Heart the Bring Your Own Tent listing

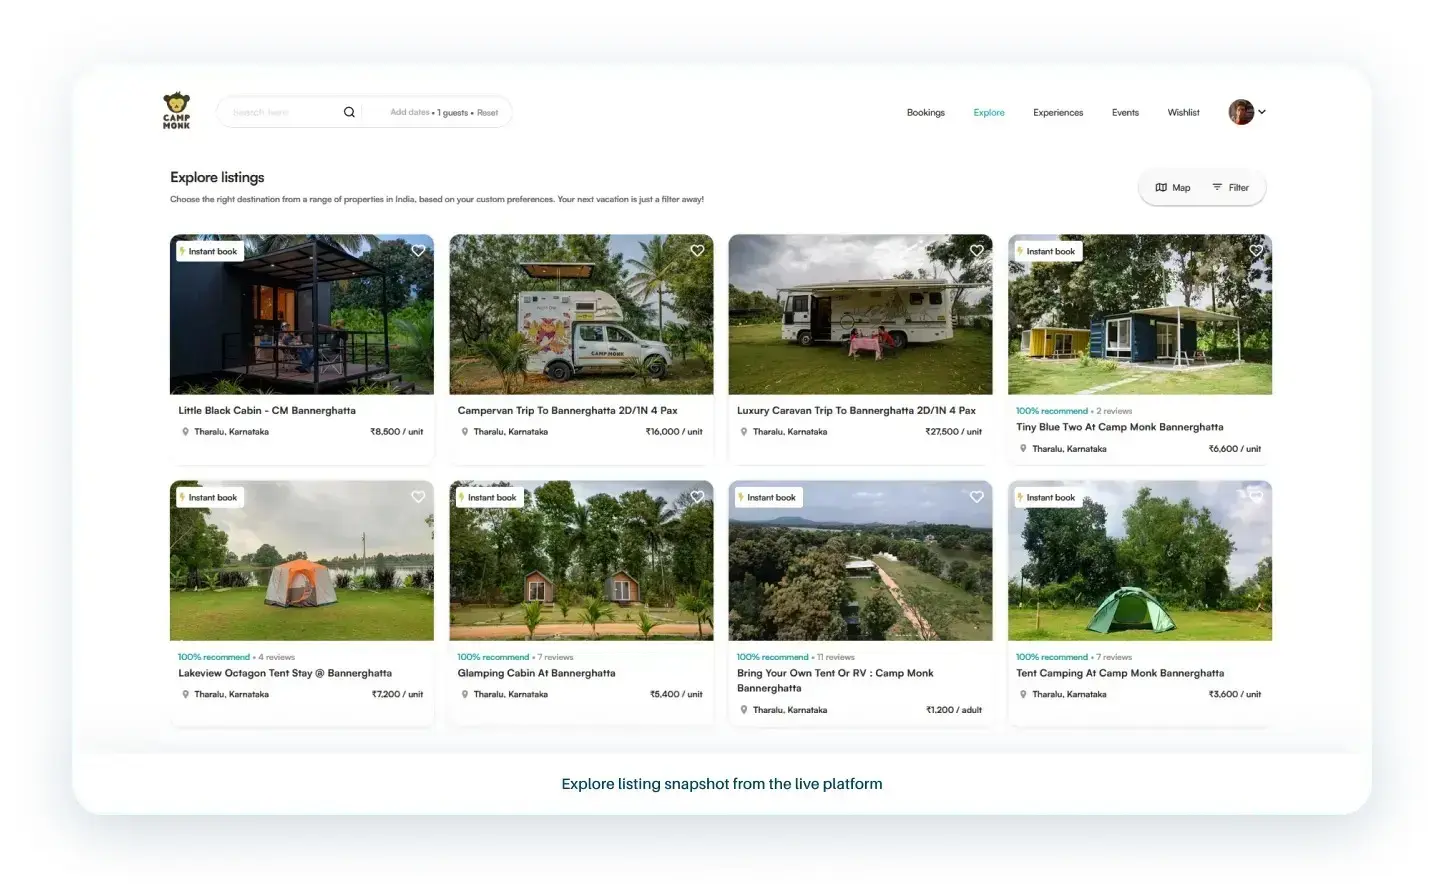tap(976, 497)
